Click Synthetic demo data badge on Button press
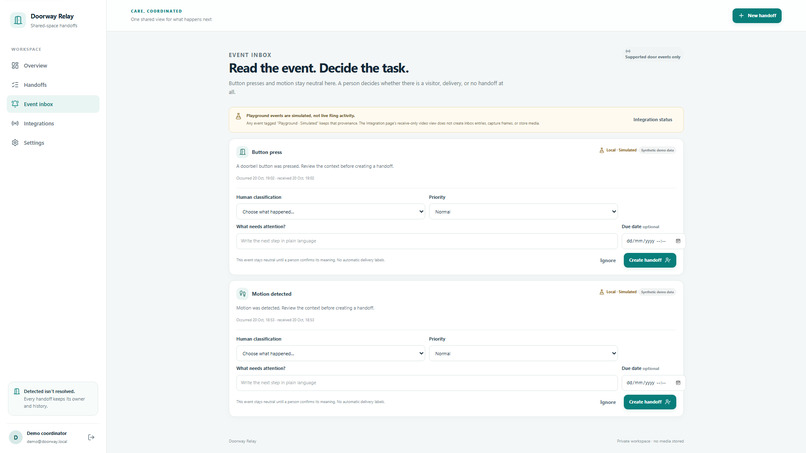 pos(657,150)
